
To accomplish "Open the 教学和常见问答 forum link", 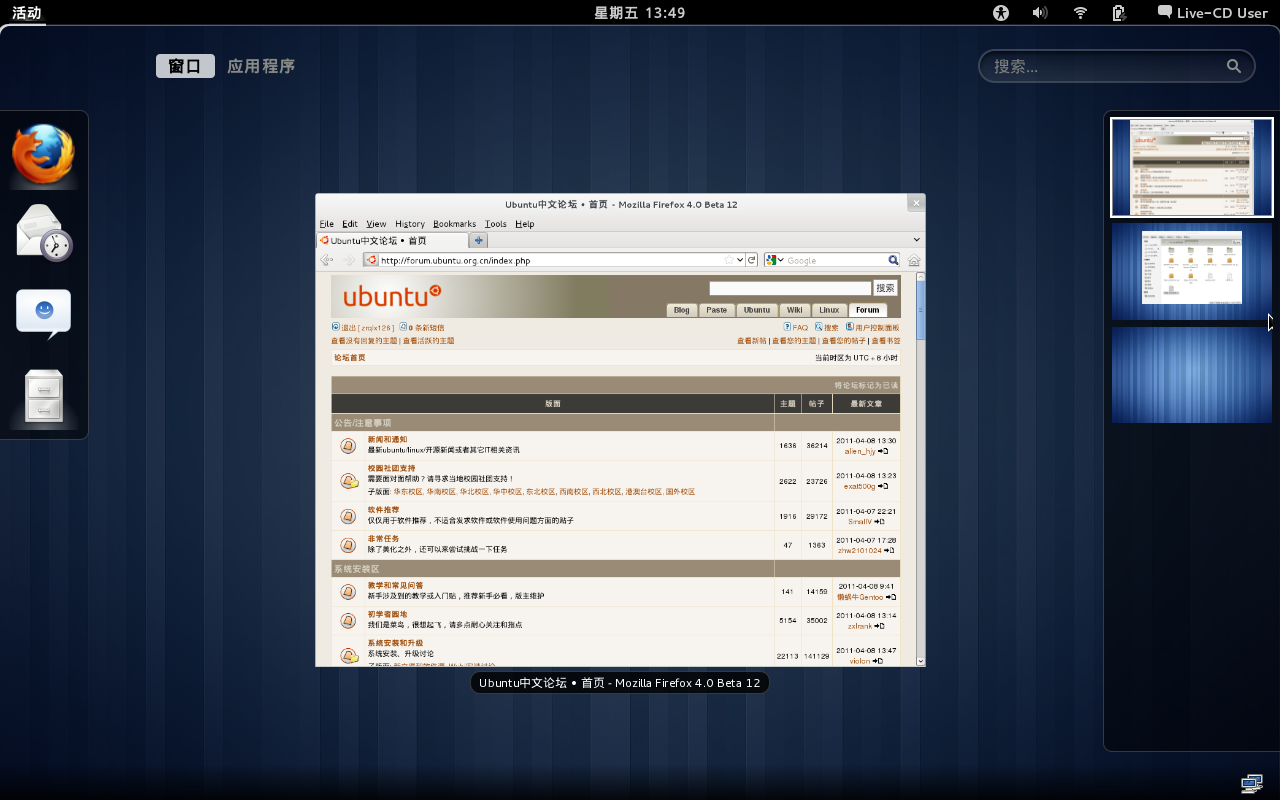I will pyautogui.click(x=395, y=586).
